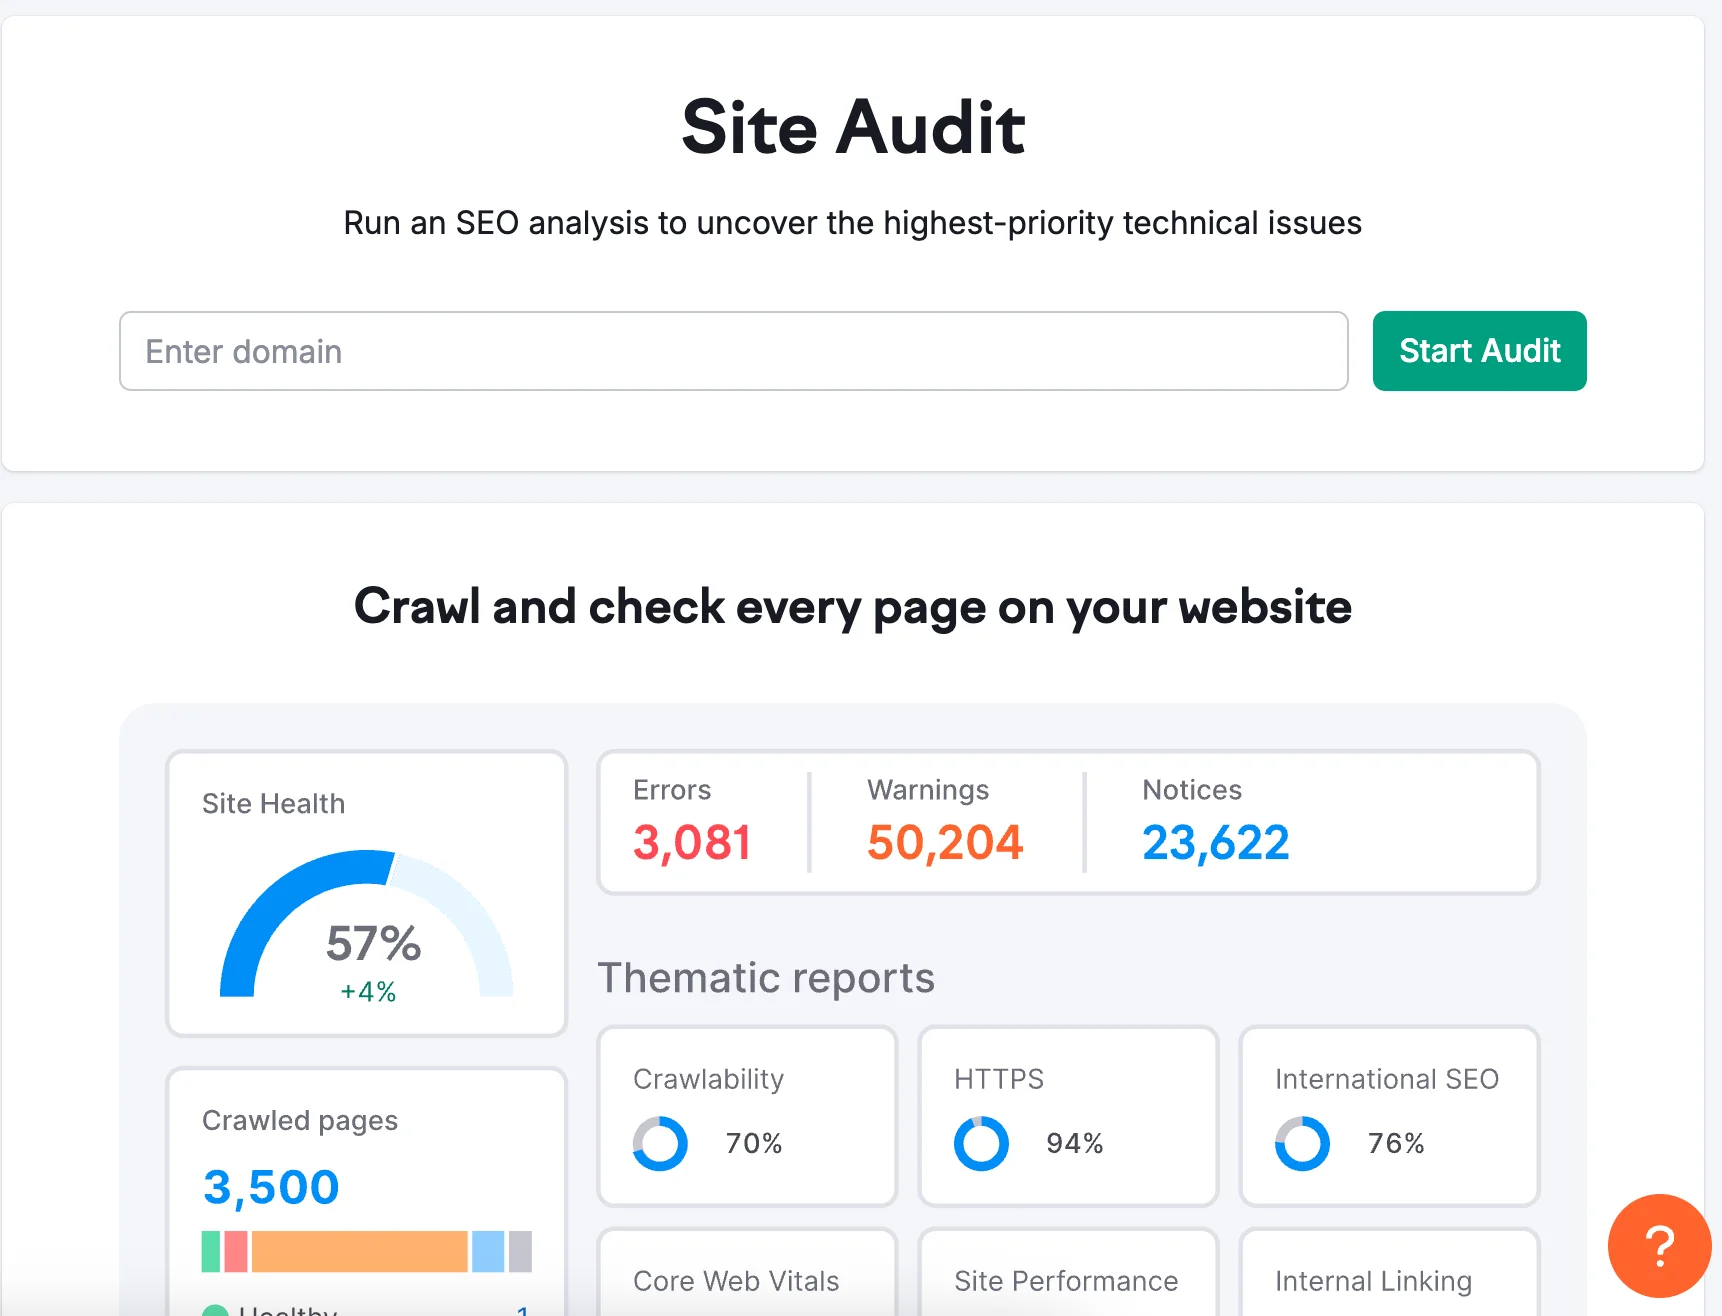Focus the Enter domain input field

[733, 351]
